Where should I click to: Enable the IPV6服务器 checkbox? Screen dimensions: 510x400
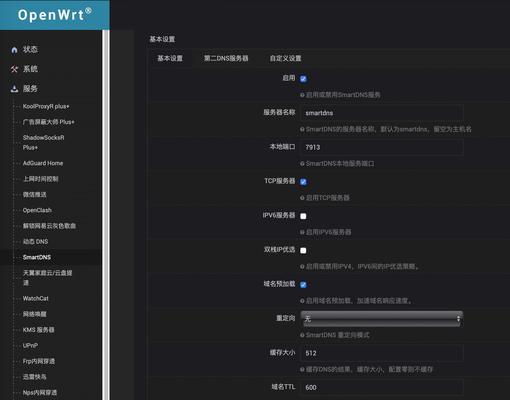(x=303, y=216)
